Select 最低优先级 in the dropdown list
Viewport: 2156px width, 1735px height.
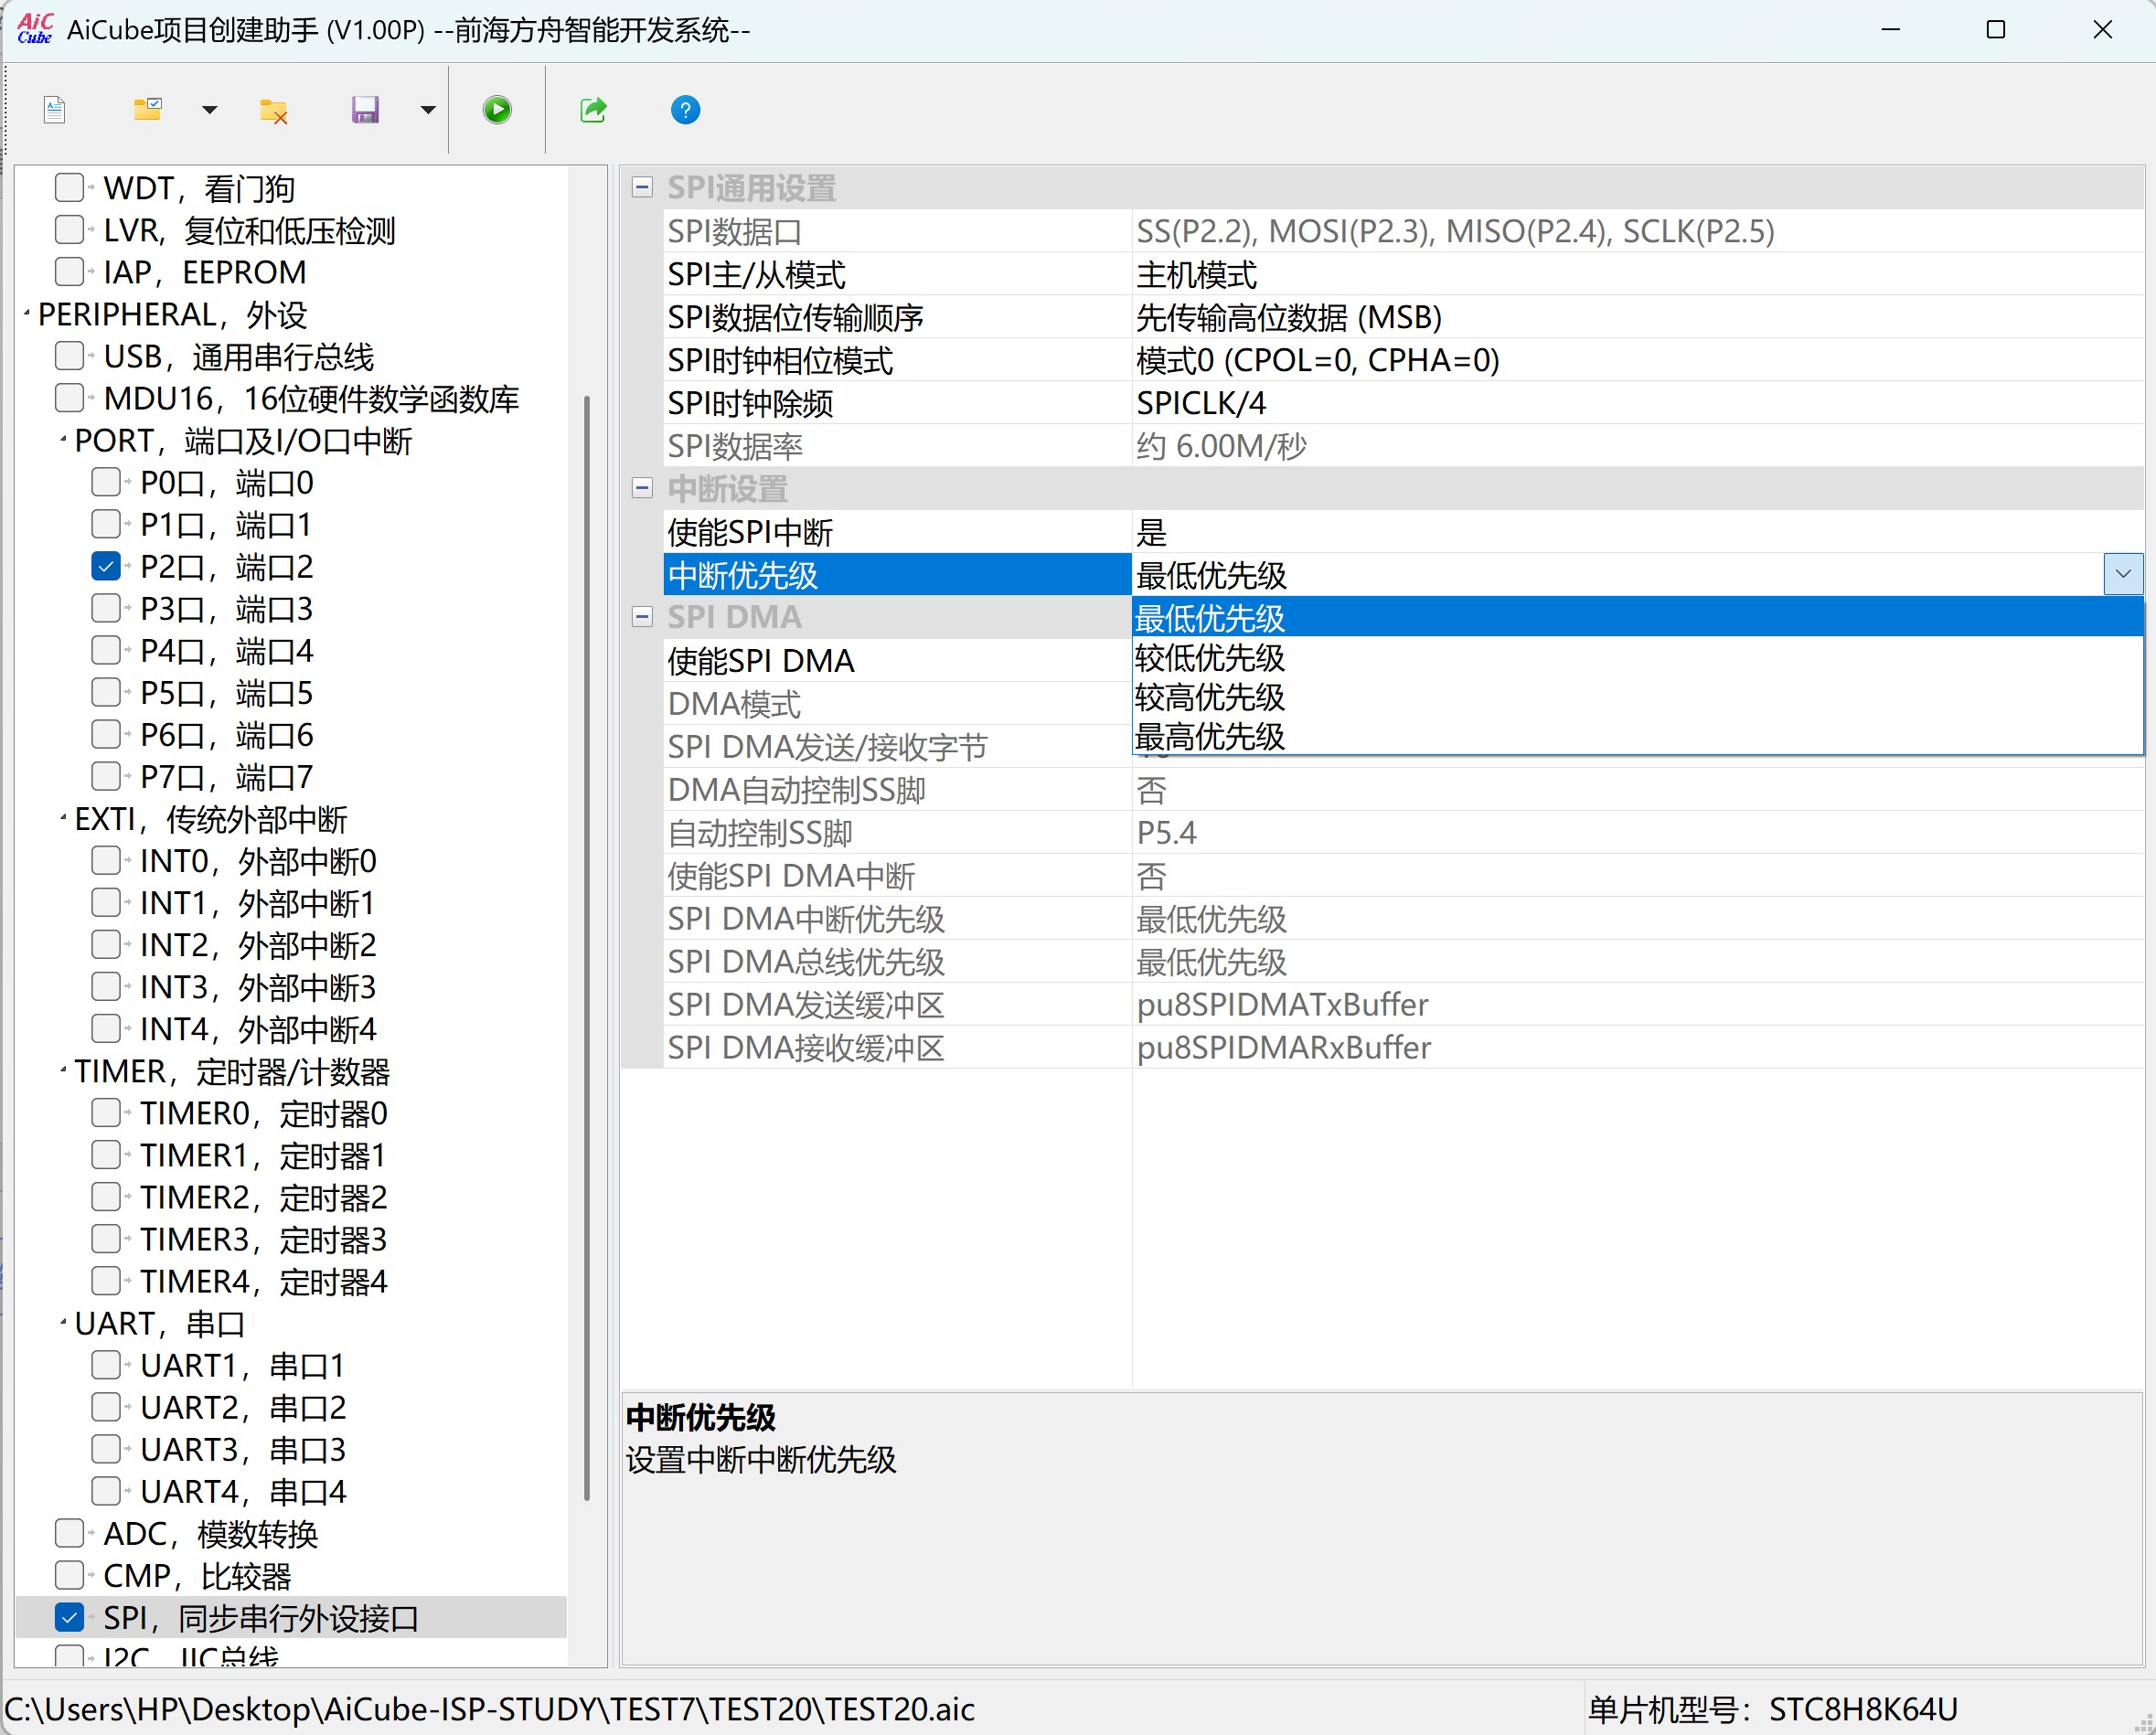click(x=1637, y=618)
